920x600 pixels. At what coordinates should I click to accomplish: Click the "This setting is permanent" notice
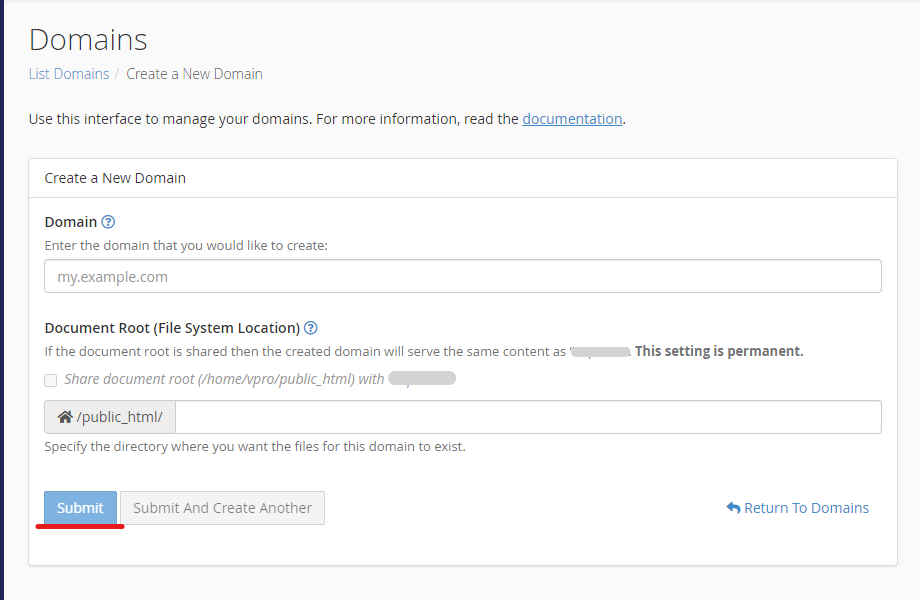coord(719,351)
